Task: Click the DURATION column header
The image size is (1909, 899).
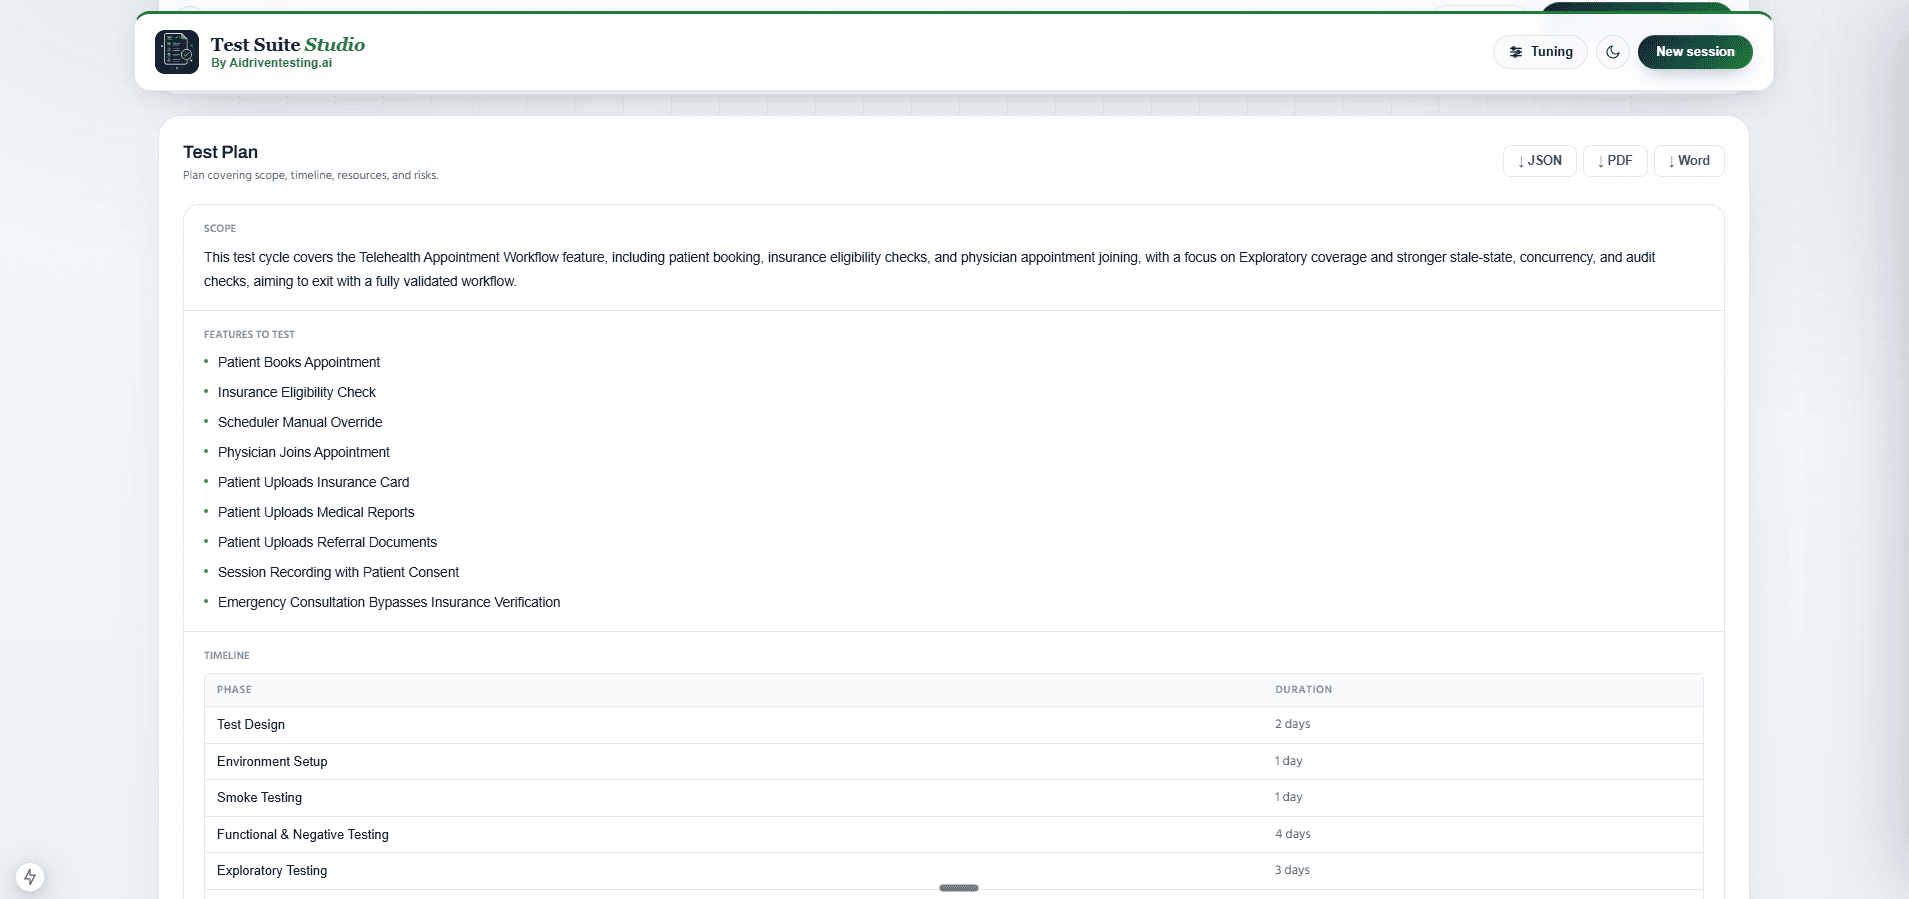Action: (1303, 689)
